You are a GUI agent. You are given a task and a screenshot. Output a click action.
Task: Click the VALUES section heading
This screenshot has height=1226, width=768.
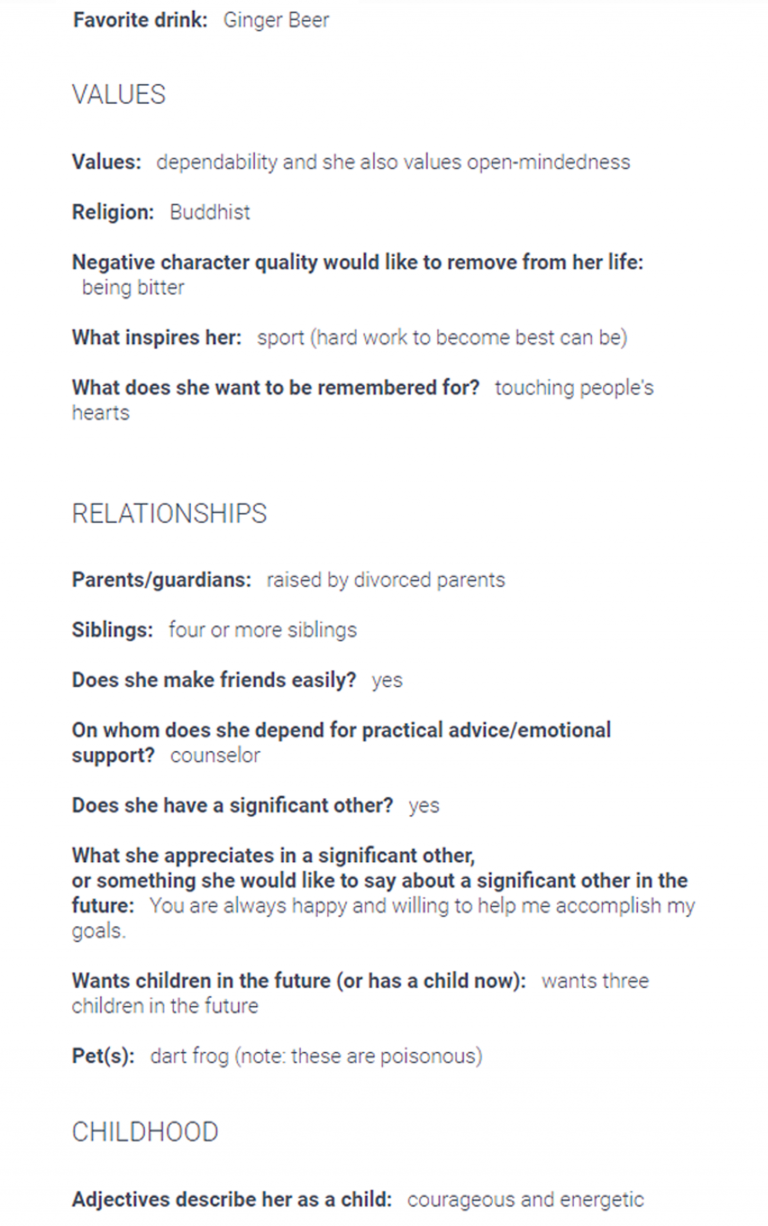tap(118, 95)
